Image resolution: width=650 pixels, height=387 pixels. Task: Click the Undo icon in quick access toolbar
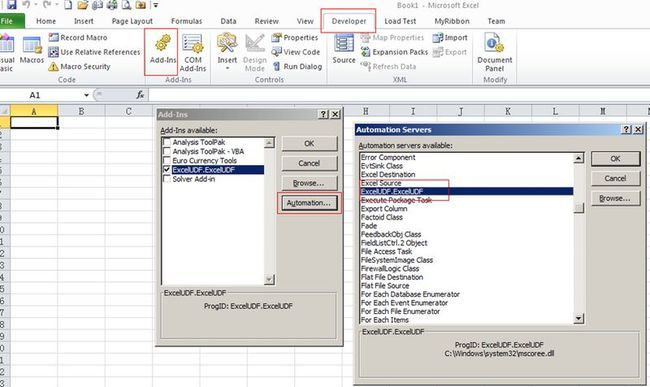click(x=26, y=5)
